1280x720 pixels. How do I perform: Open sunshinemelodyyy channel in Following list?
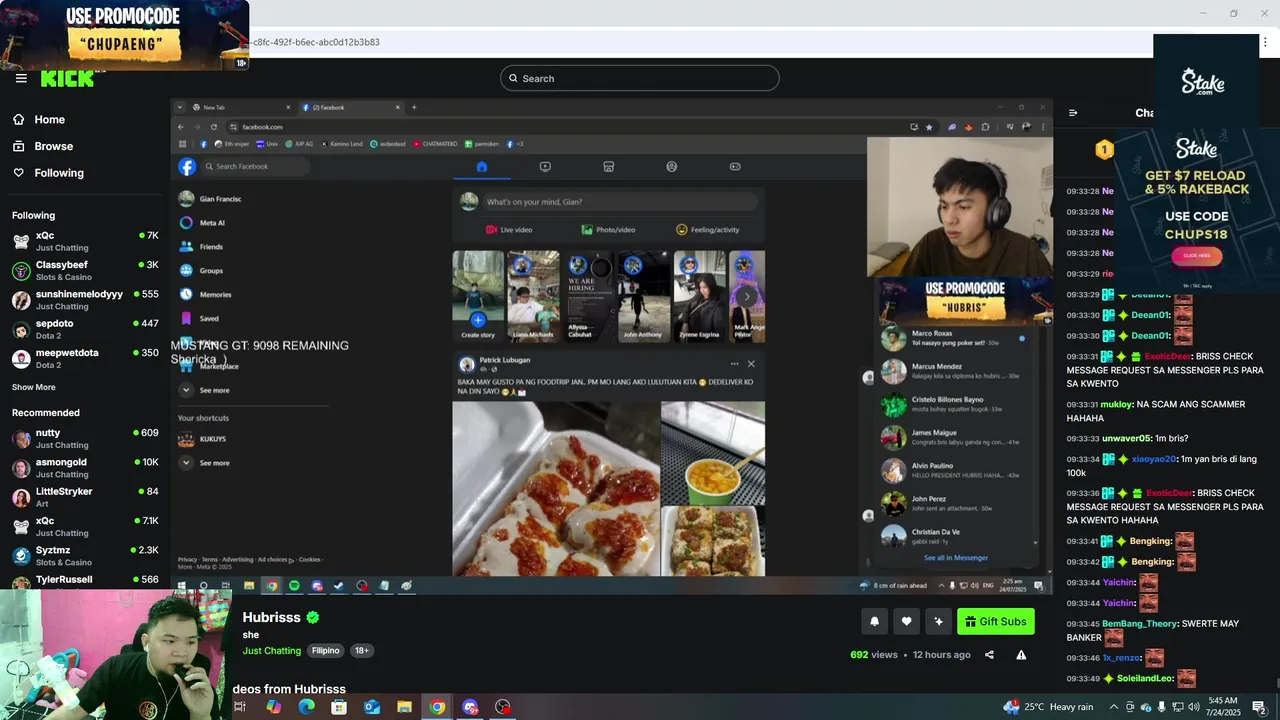[x=84, y=300]
